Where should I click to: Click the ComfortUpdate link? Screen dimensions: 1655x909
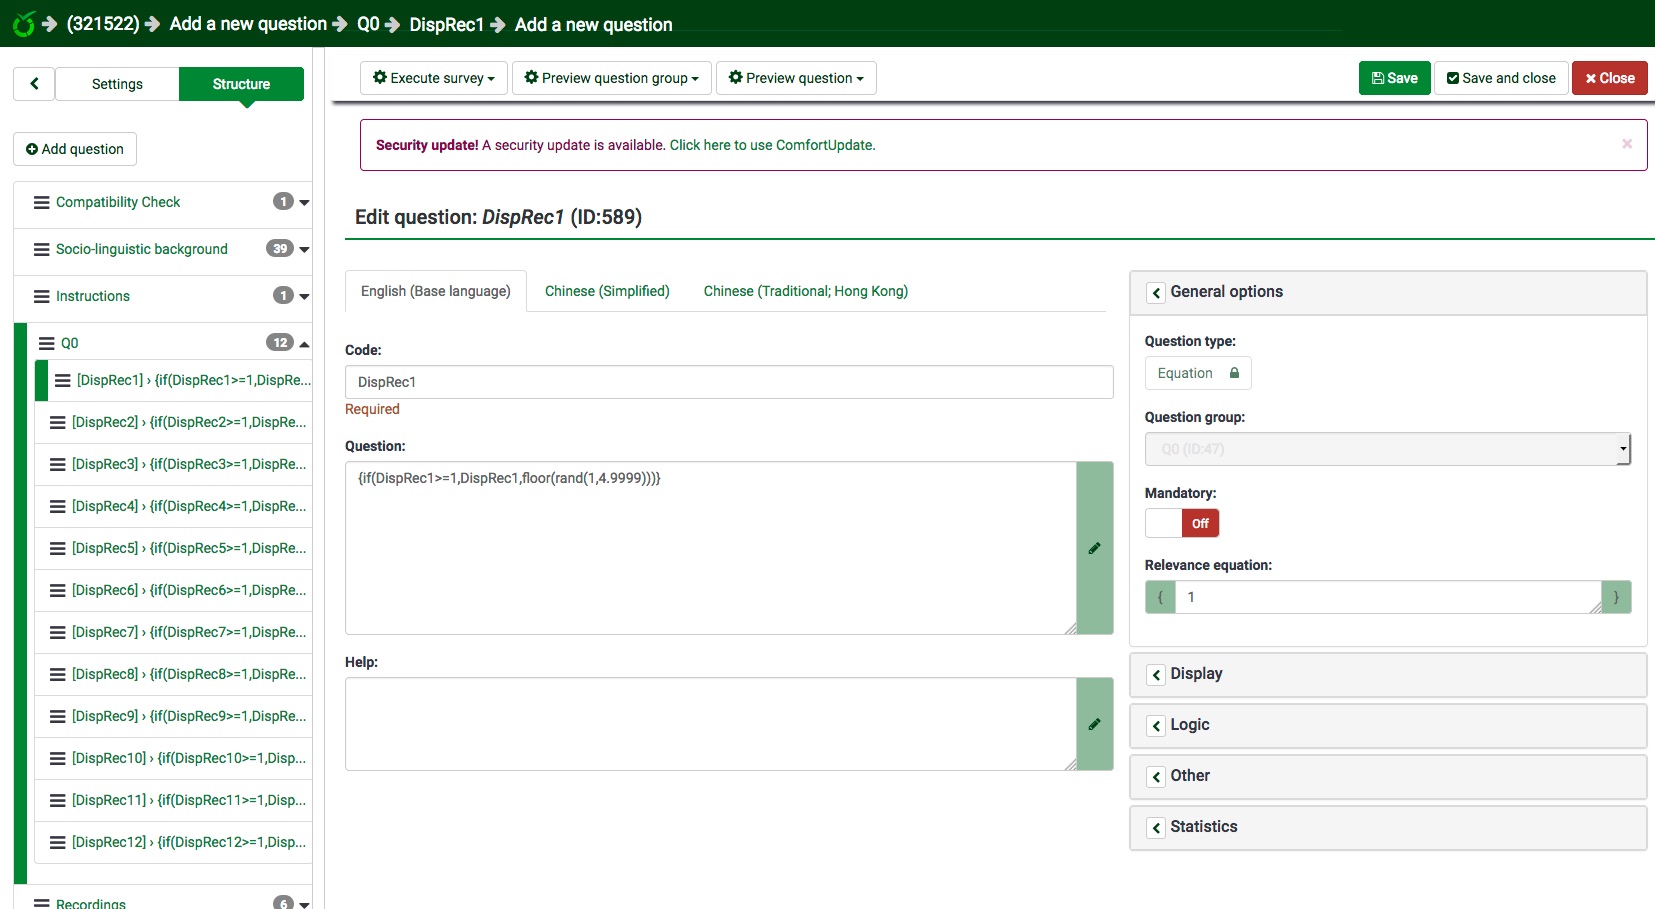tap(771, 145)
